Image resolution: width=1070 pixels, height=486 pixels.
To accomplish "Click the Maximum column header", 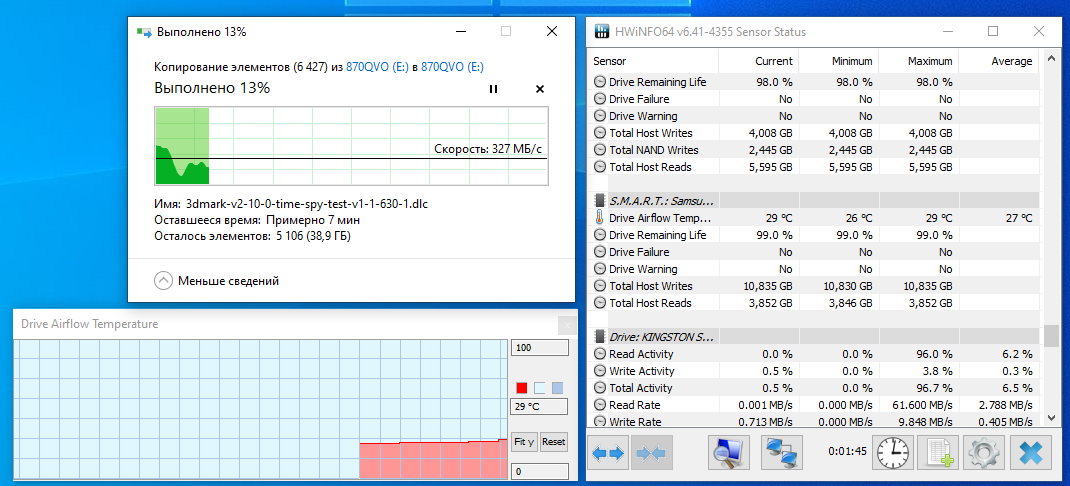I will (919, 61).
